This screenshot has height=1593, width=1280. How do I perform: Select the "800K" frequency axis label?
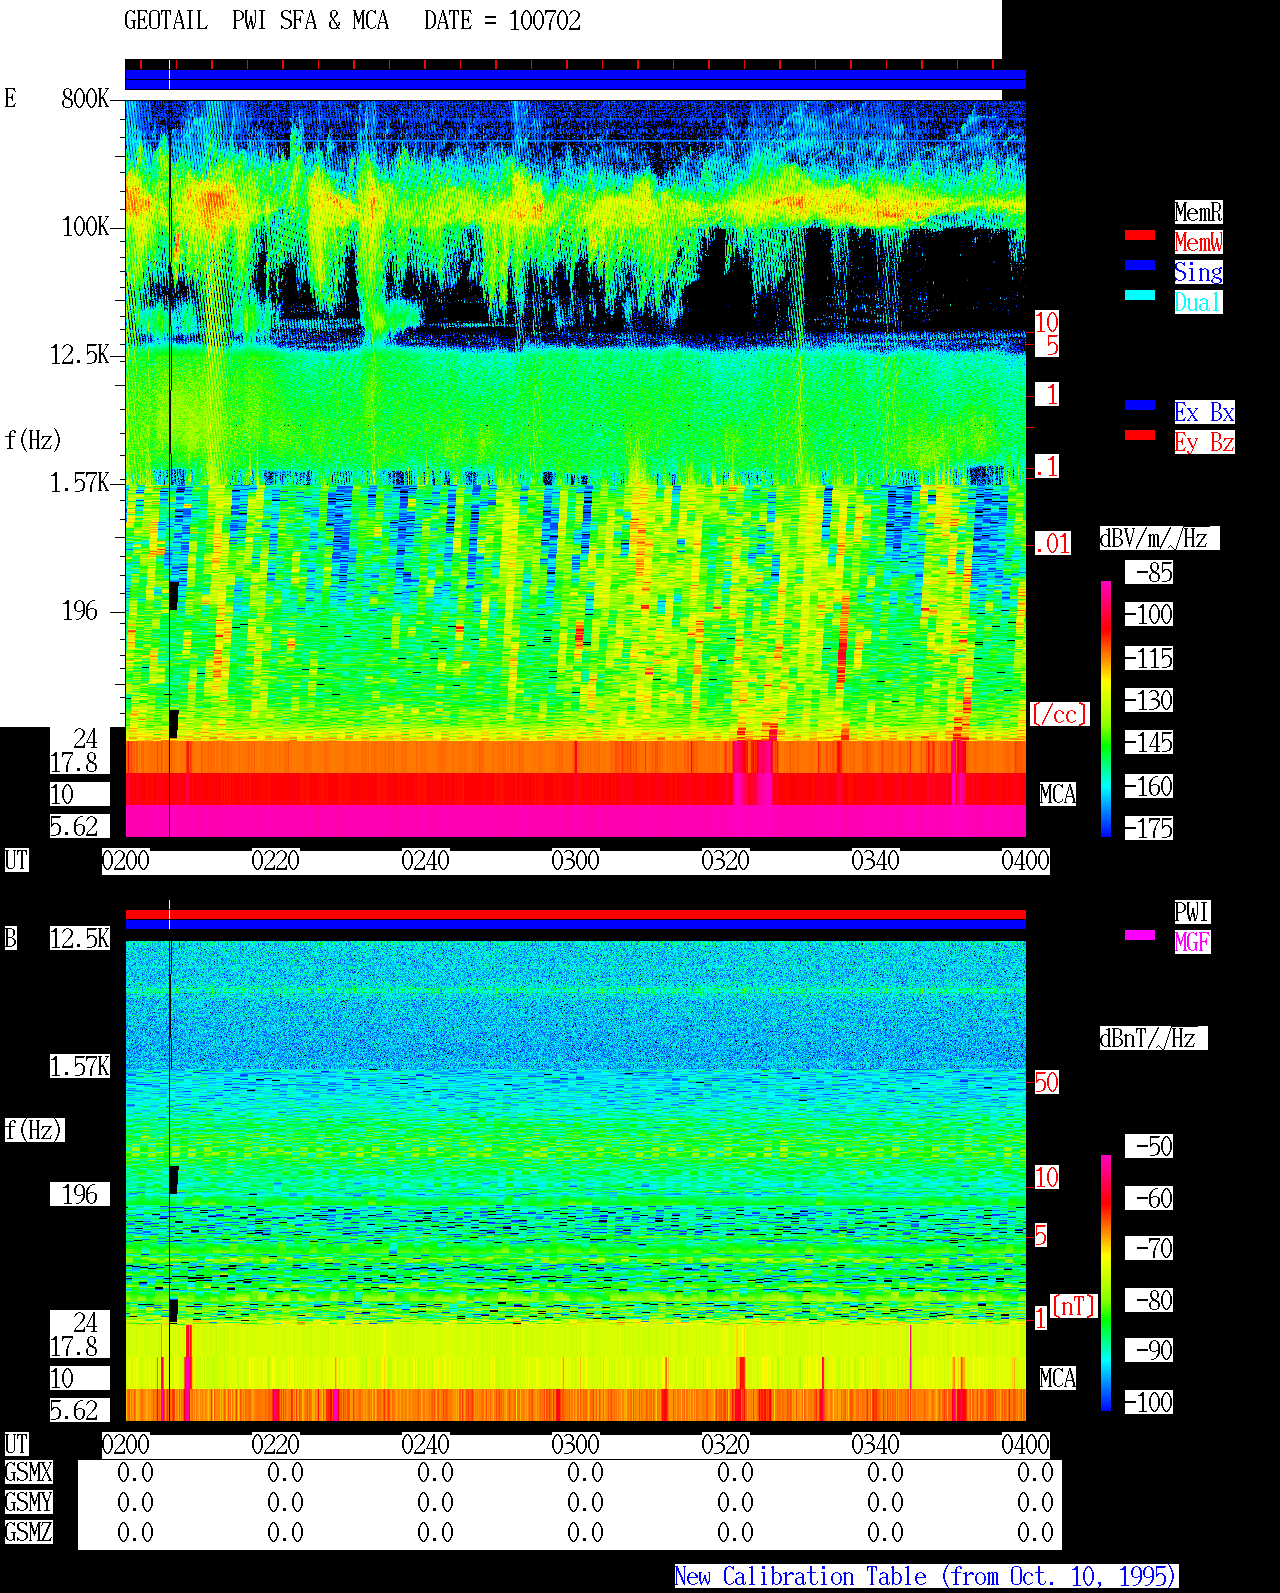[85, 98]
